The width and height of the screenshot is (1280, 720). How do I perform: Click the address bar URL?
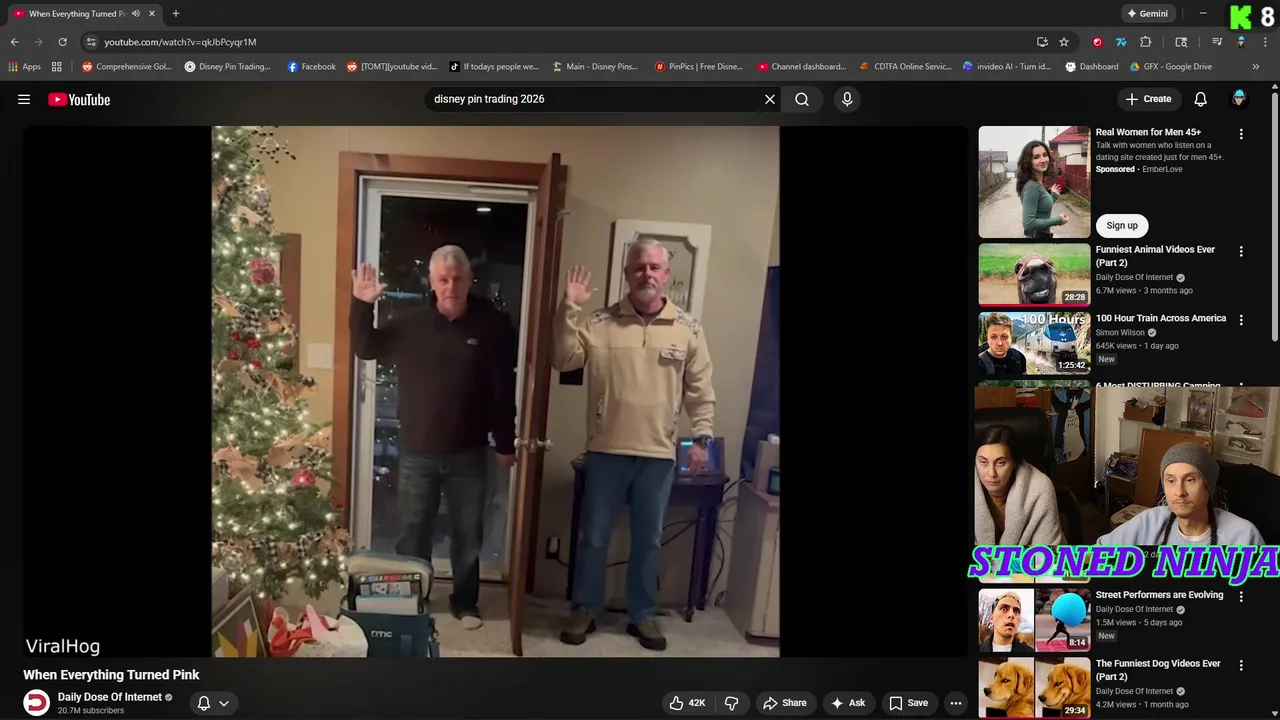(180, 42)
